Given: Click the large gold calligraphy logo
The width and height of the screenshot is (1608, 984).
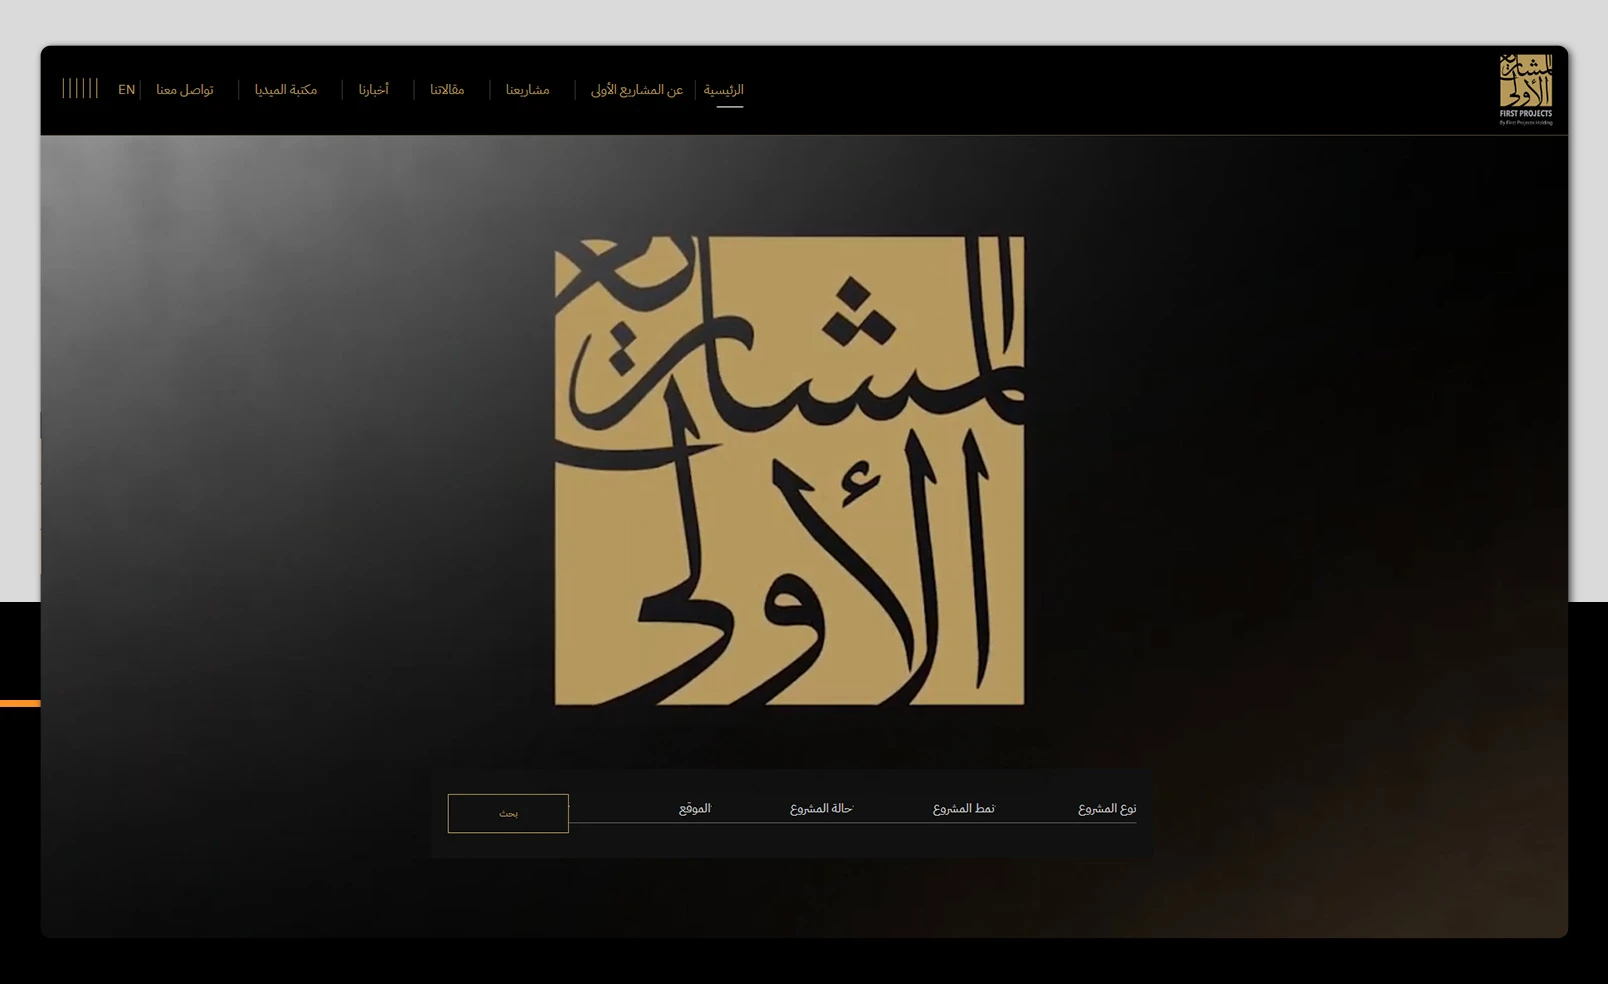Looking at the screenshot, I should (x=789, y=471).
